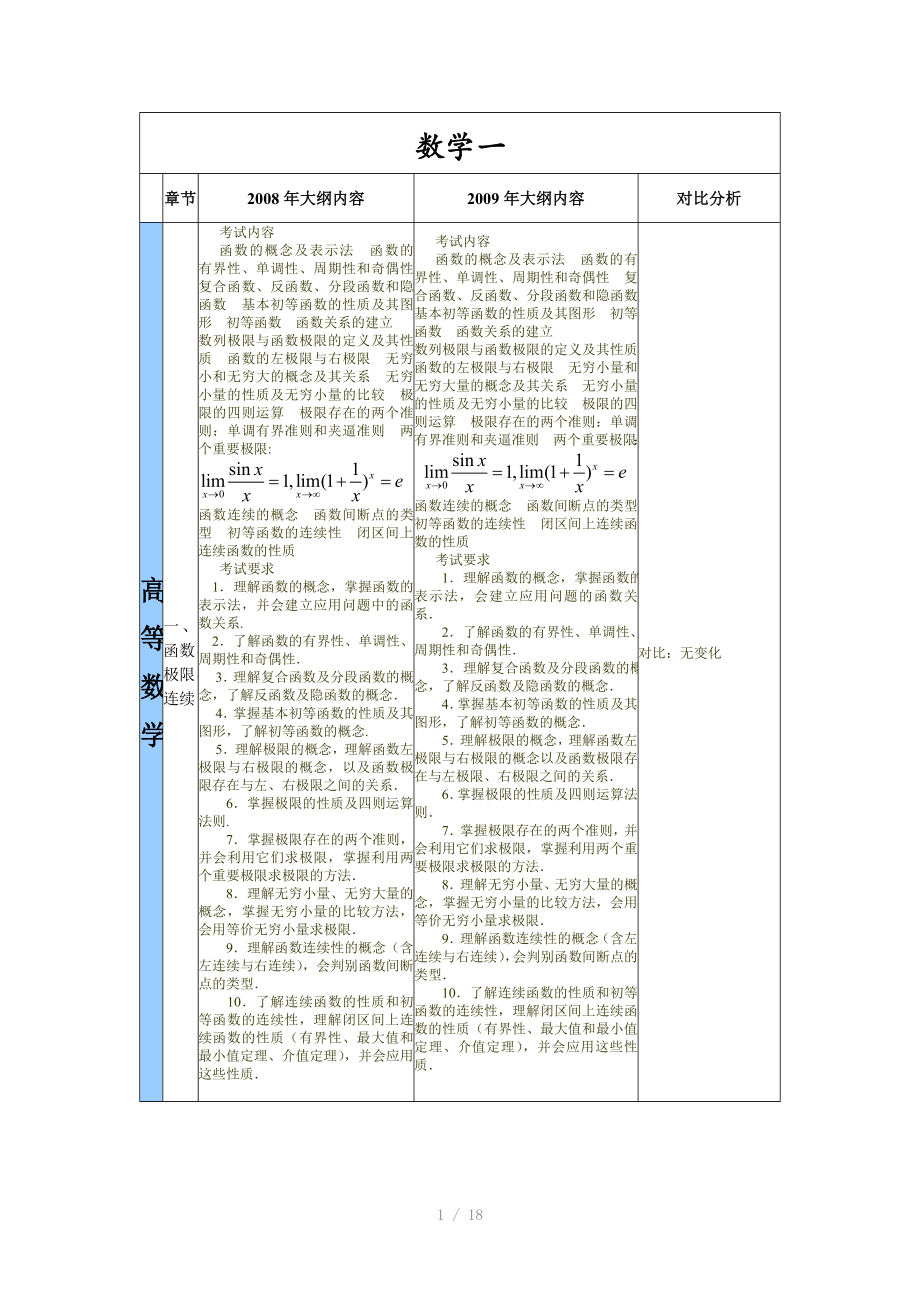The width and height of the screenshot is (920, 1302).
Task: Click requirement item 1 in 2008 column
Action: point(306,604)
